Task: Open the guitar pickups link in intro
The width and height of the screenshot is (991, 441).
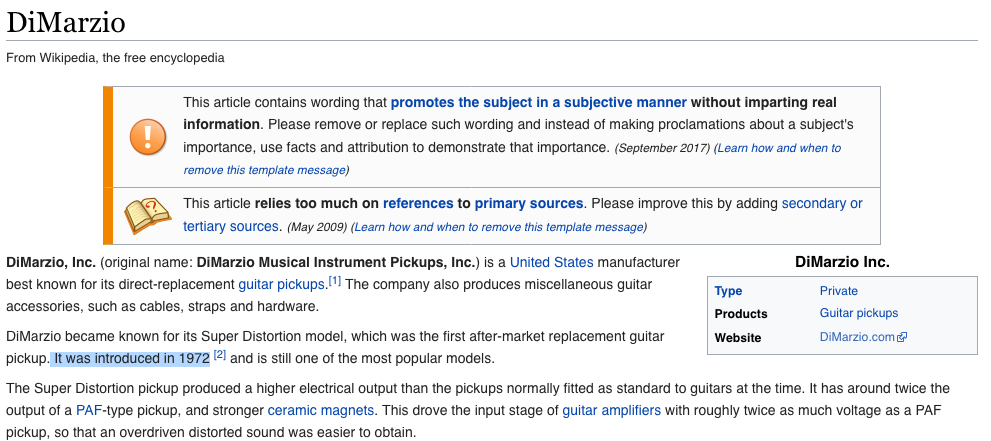Action: tap(281, 284)
